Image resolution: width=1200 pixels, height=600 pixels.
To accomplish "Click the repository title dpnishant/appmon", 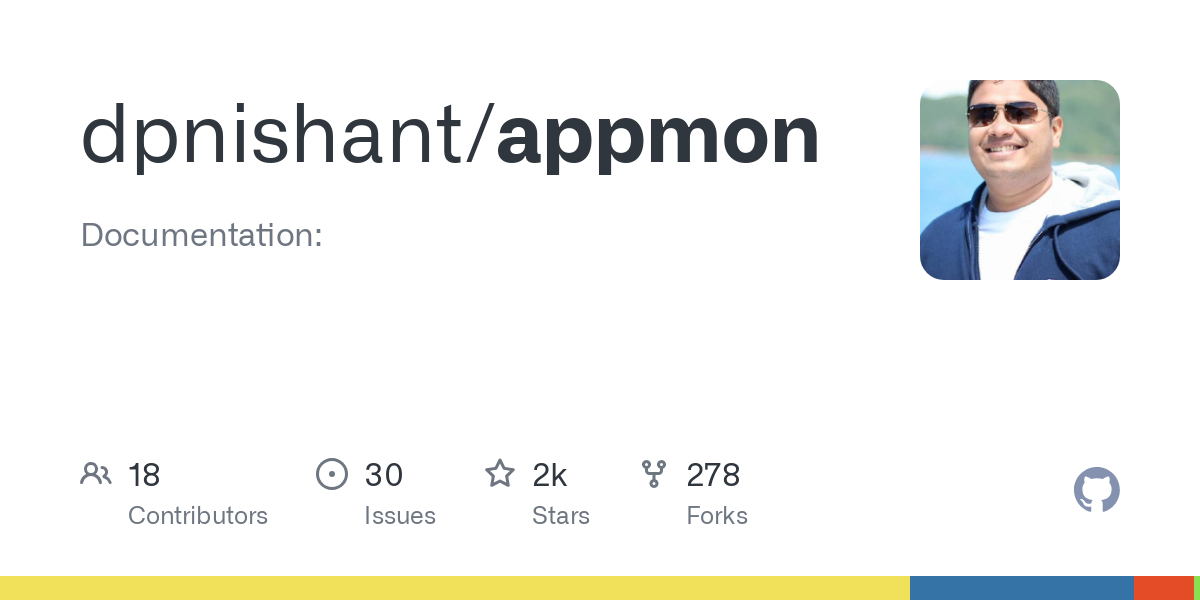I will (x=450, y=136).
